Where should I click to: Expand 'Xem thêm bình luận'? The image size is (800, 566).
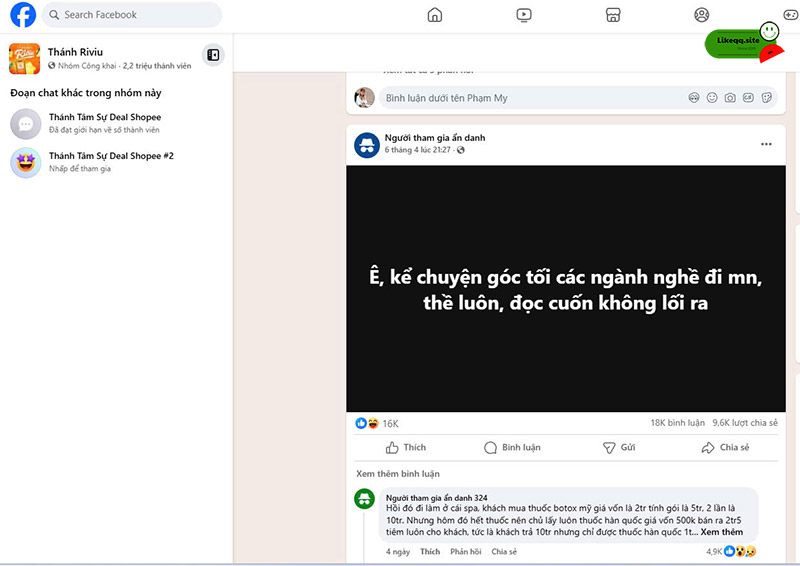pyautogui.click(x=397, y=474)
